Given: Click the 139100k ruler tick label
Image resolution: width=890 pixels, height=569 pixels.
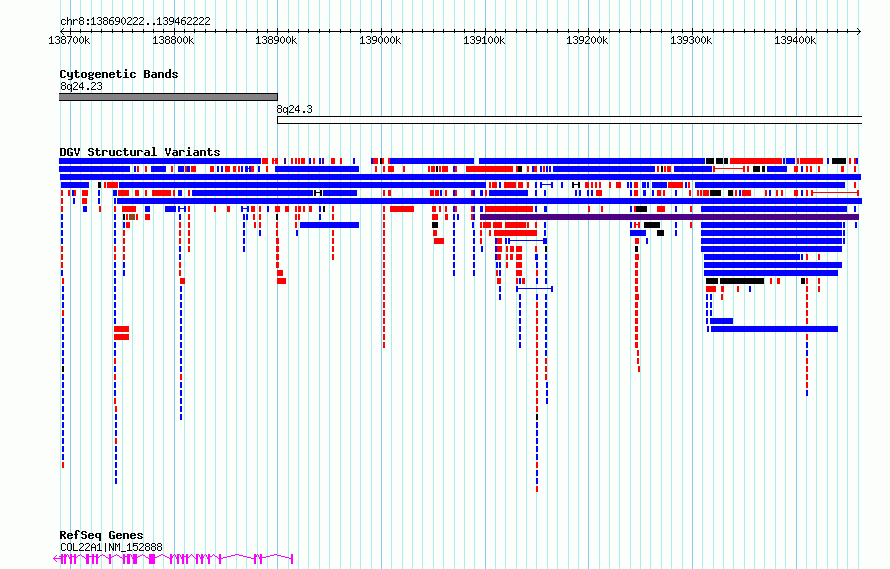Looking at the screenshot, I should [x=484, y=40].
